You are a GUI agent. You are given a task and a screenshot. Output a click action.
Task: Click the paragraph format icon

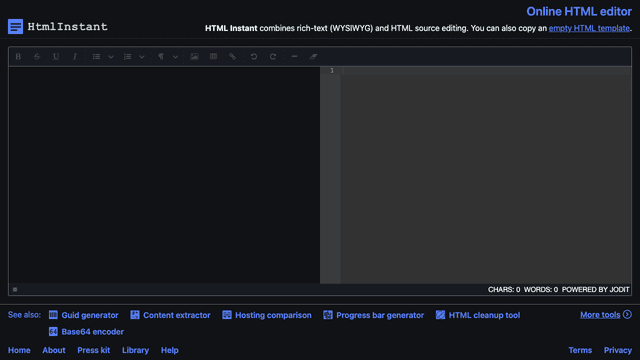click(x=161, y=56)
